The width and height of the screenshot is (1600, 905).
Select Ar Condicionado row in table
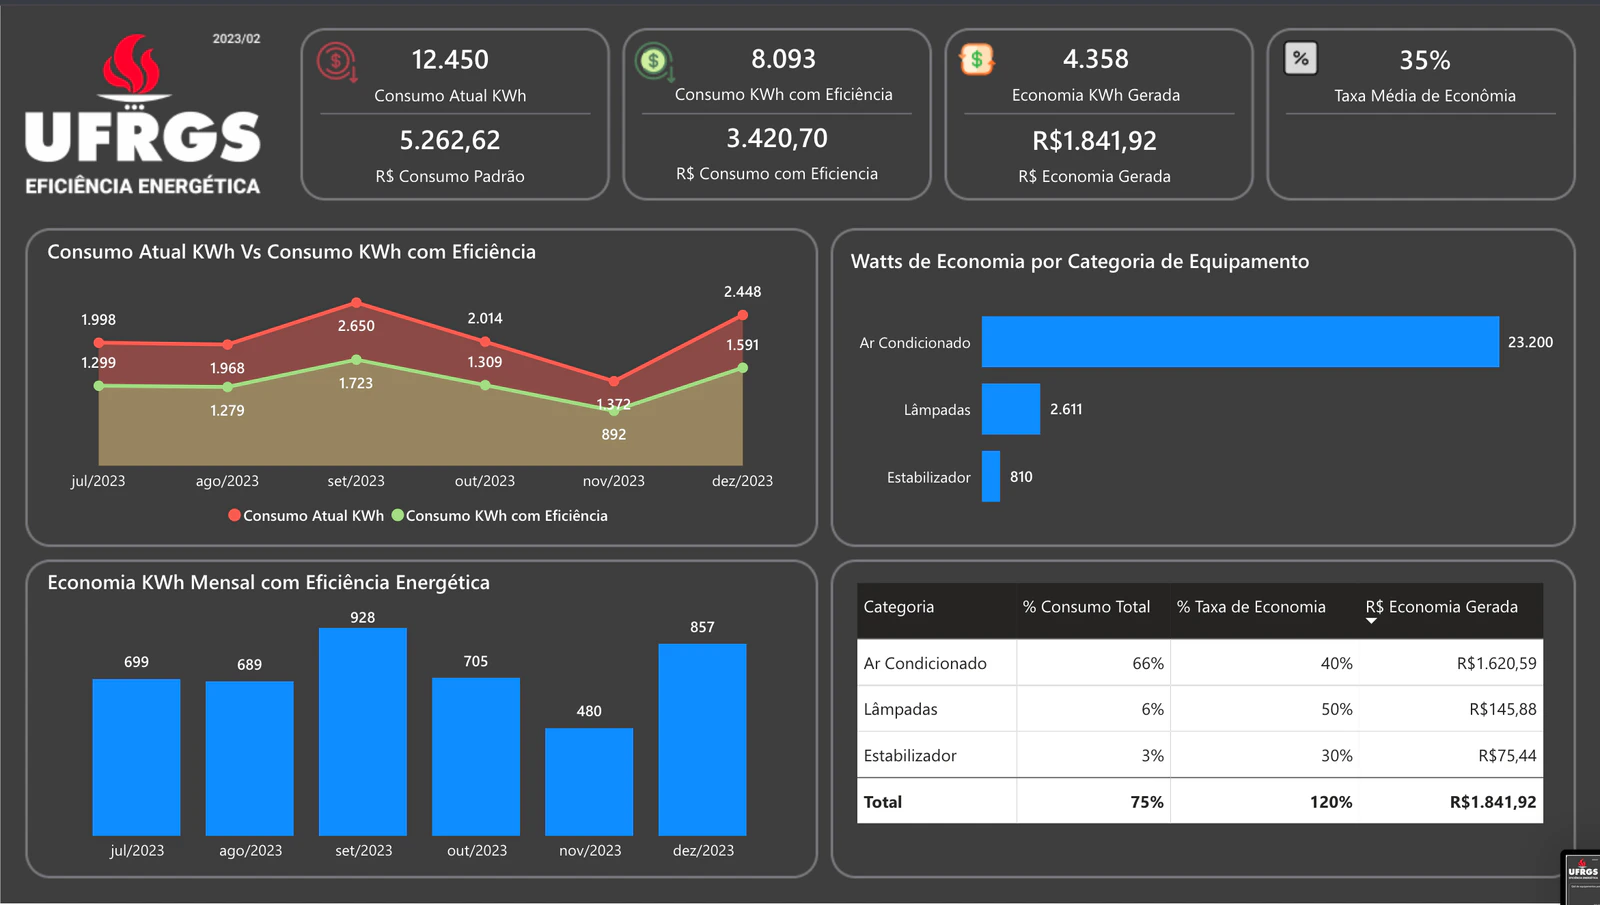pos(1200,663)
